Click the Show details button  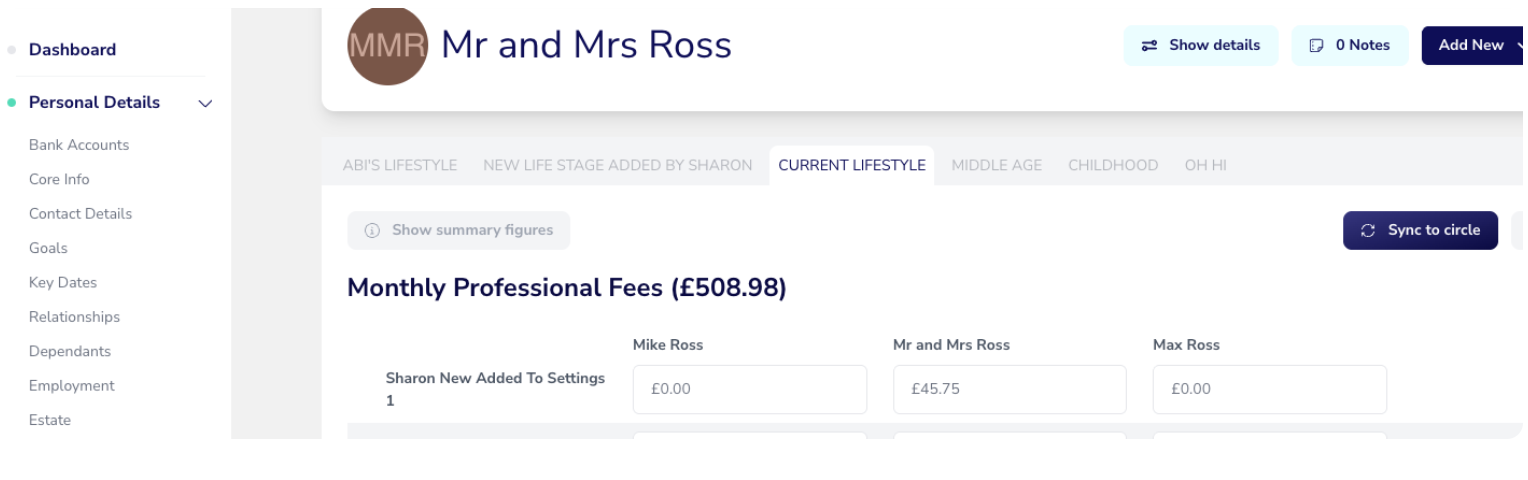pyautogui.click(x=1201, y=45)
